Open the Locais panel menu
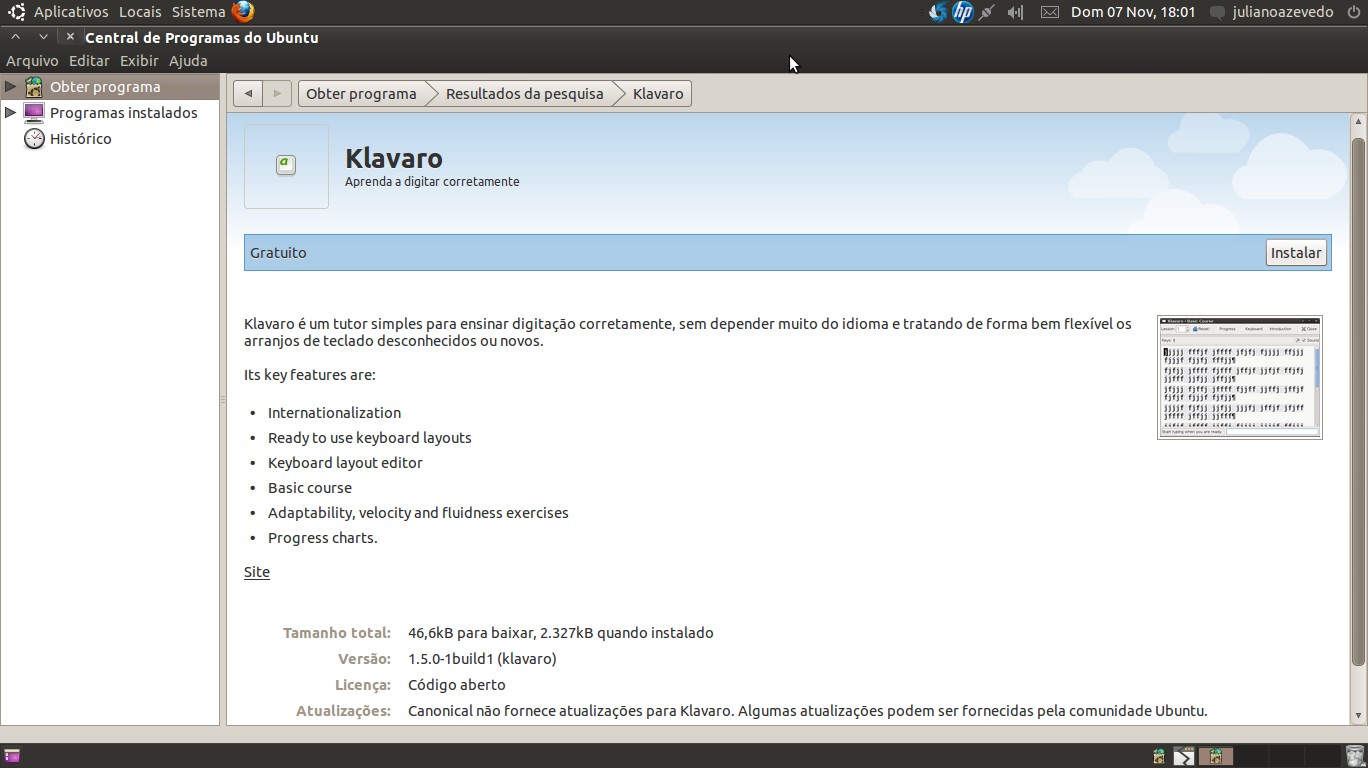The height and width of the screenshot is (768, 1368). click(140, 12)
